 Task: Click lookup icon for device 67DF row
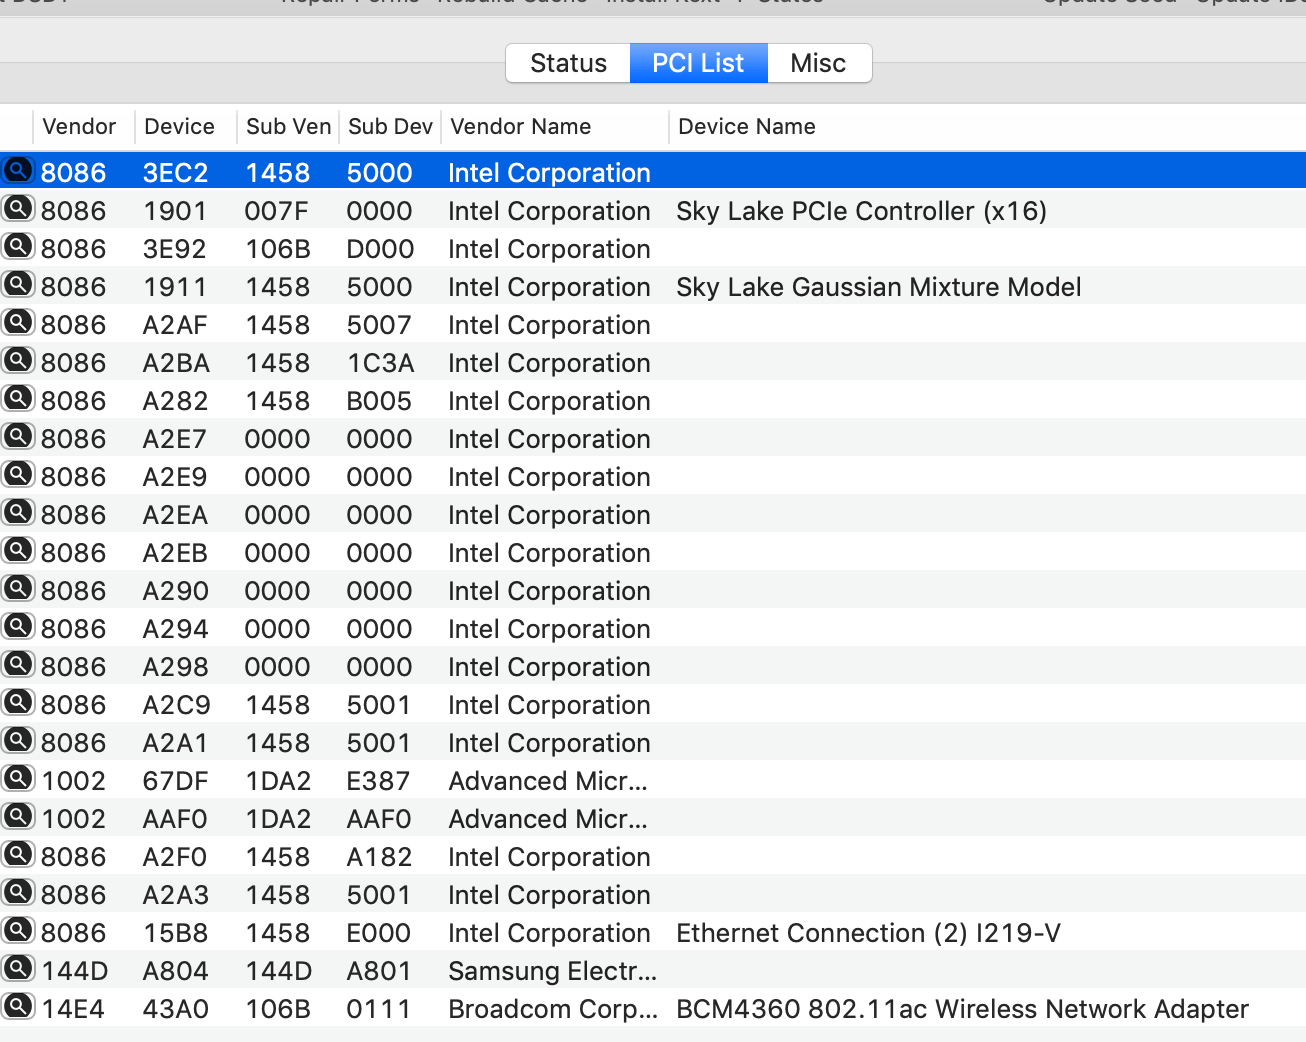point(18,778)
